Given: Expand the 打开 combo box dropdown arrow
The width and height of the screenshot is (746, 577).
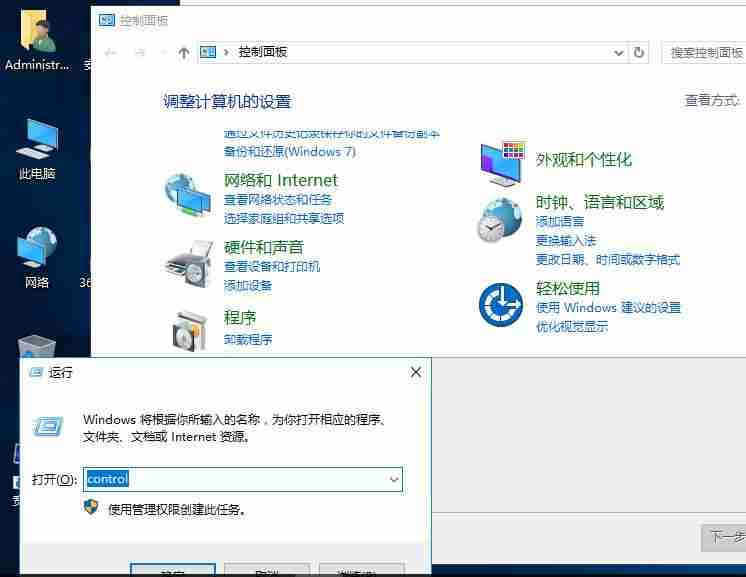Looking at the screenshot, I should pyautogui.click(x=394, y=479).
